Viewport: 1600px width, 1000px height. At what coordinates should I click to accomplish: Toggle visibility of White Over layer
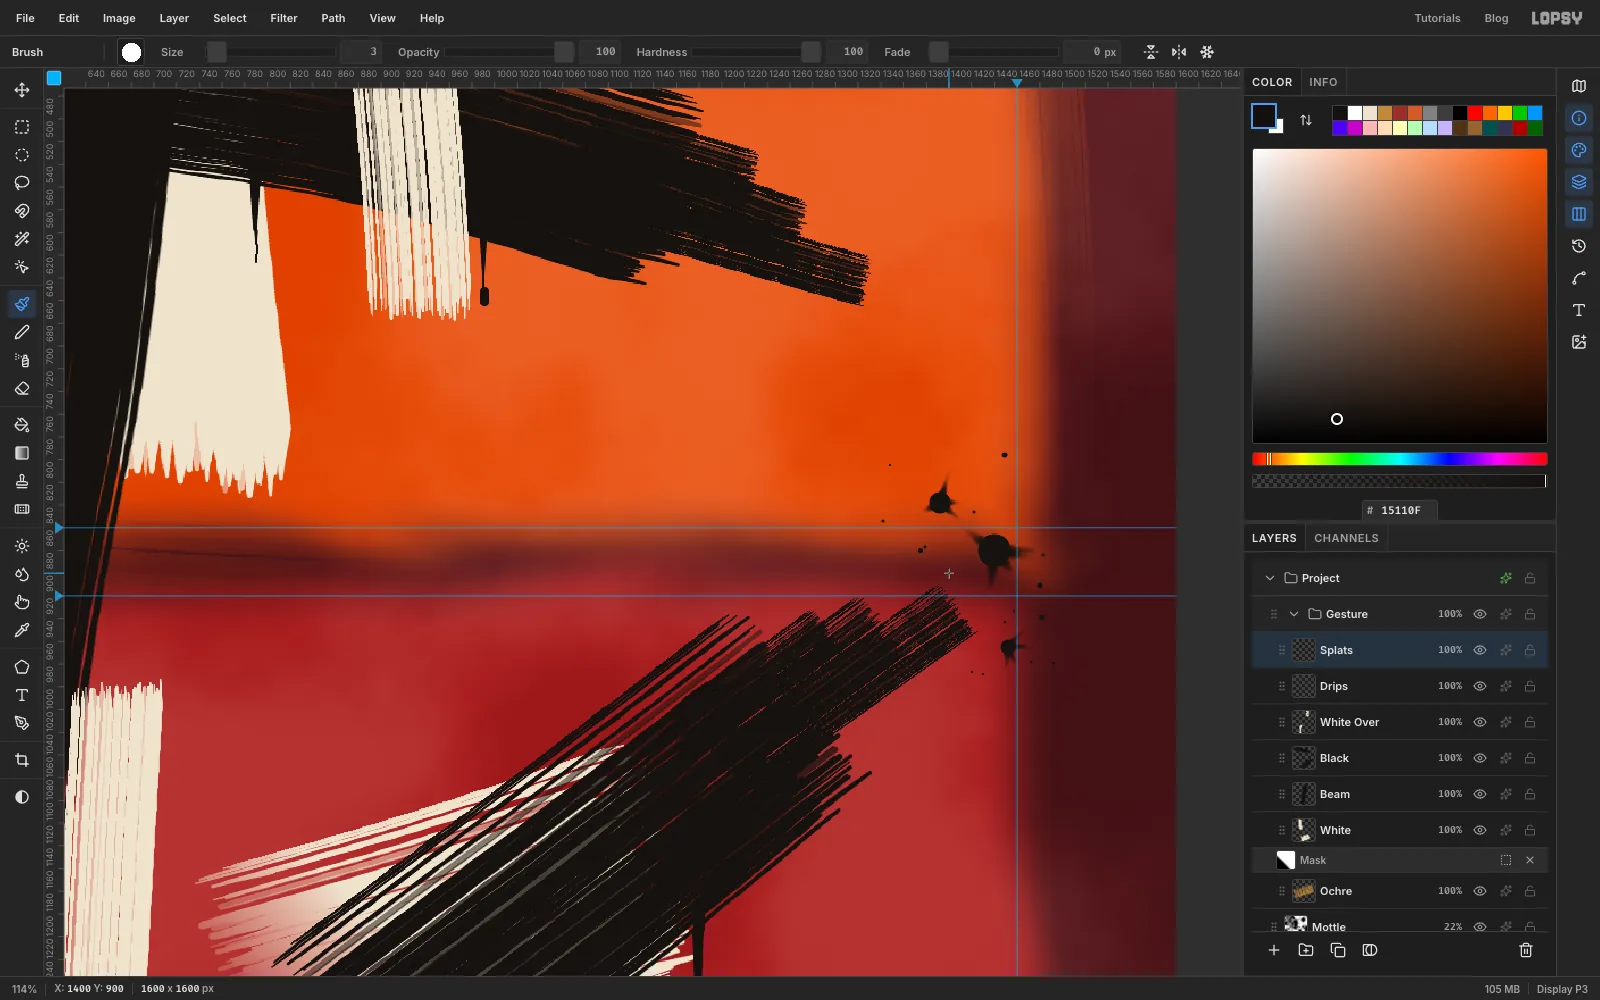point(1480,722)
